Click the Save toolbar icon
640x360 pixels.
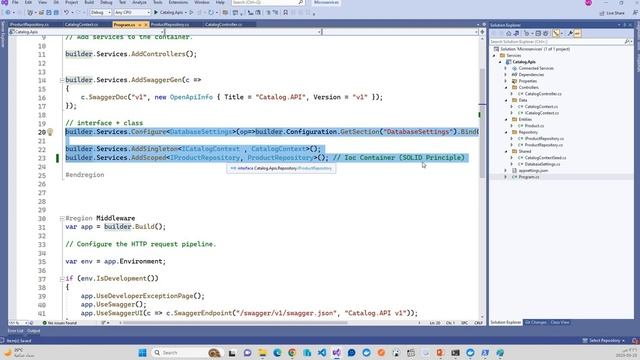(x=49, y=13)
